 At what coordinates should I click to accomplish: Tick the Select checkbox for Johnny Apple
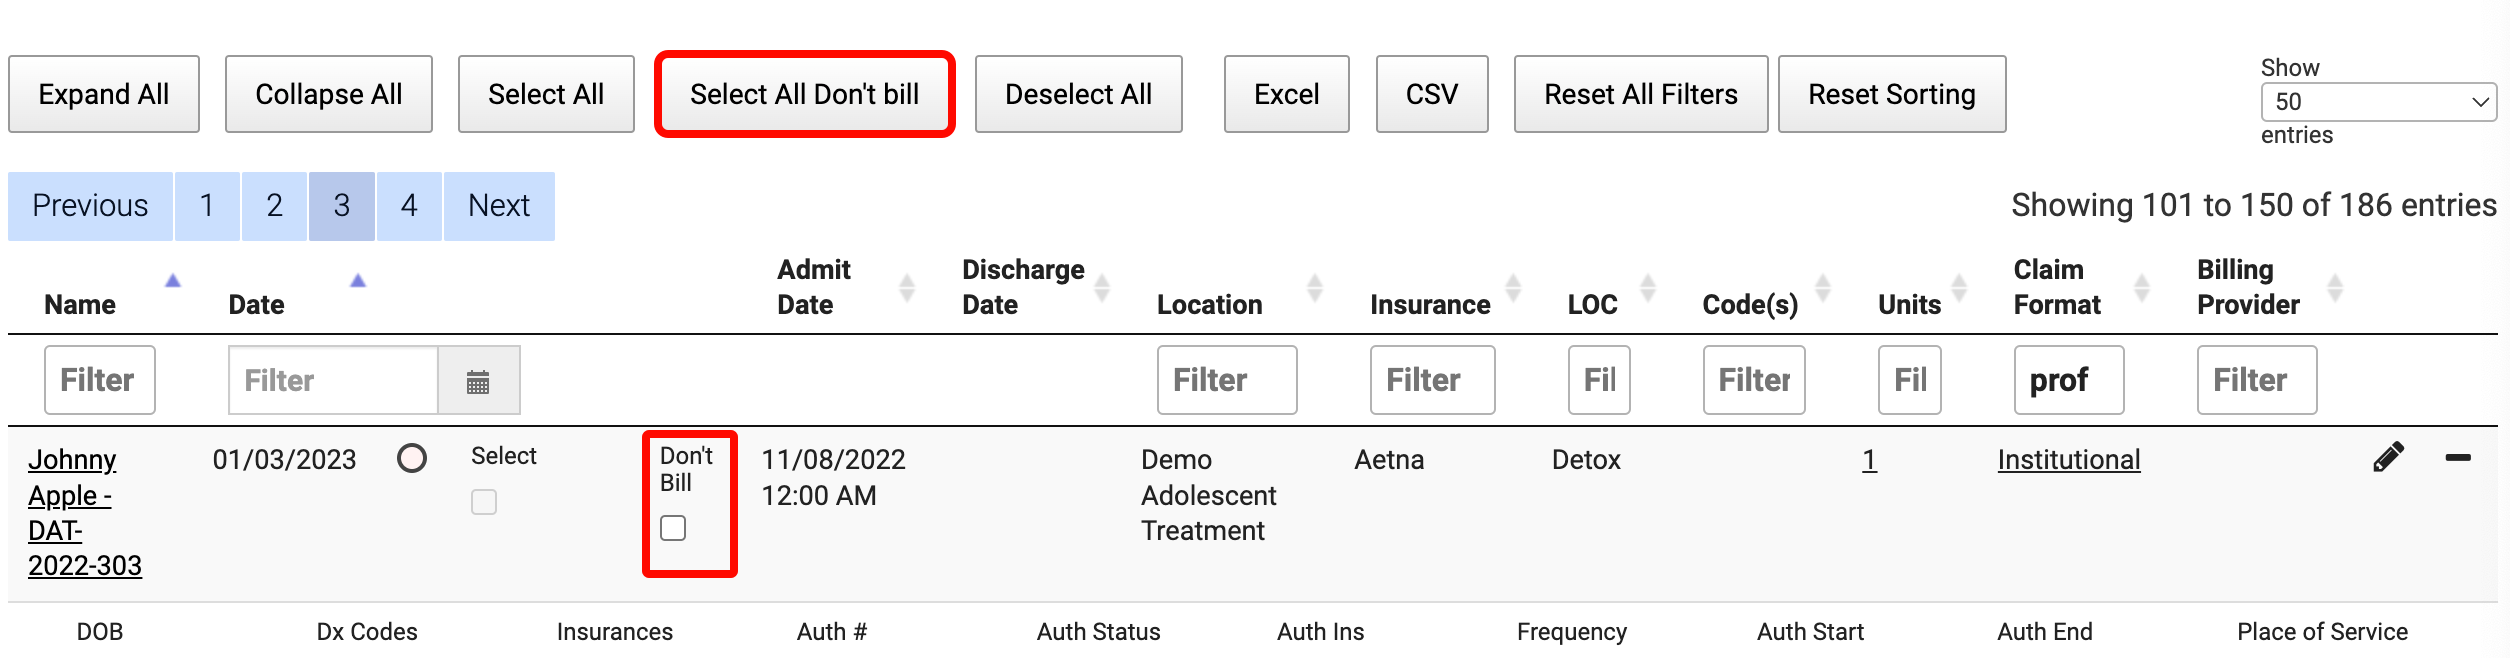(x=484, y=502)
